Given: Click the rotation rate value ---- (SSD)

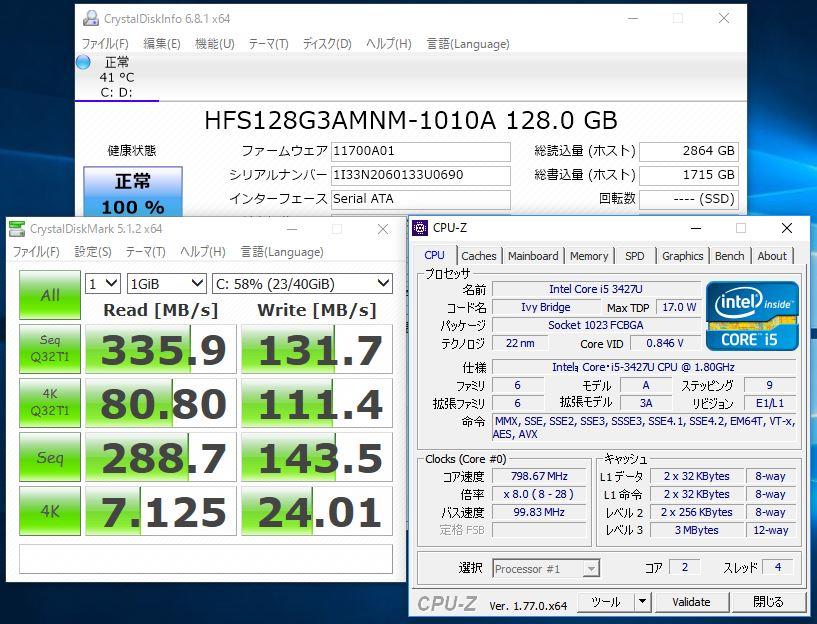Looking at the screenshot, I should tap(689, 199).
